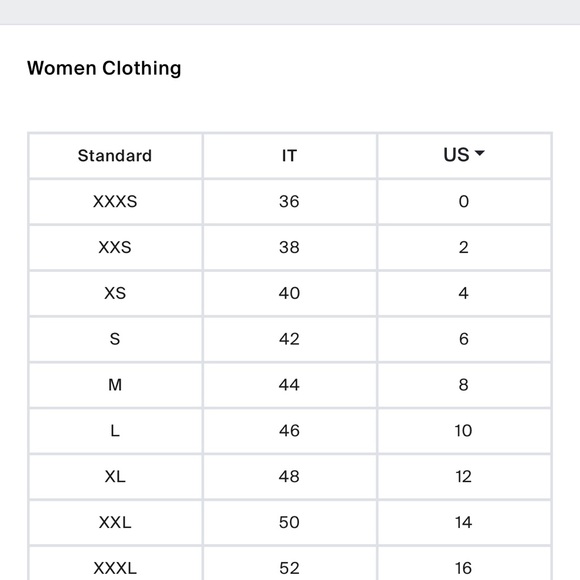Click the IT size 48 cell
Viewport: 580px width, 580px height.
click(x=289, y=477)
